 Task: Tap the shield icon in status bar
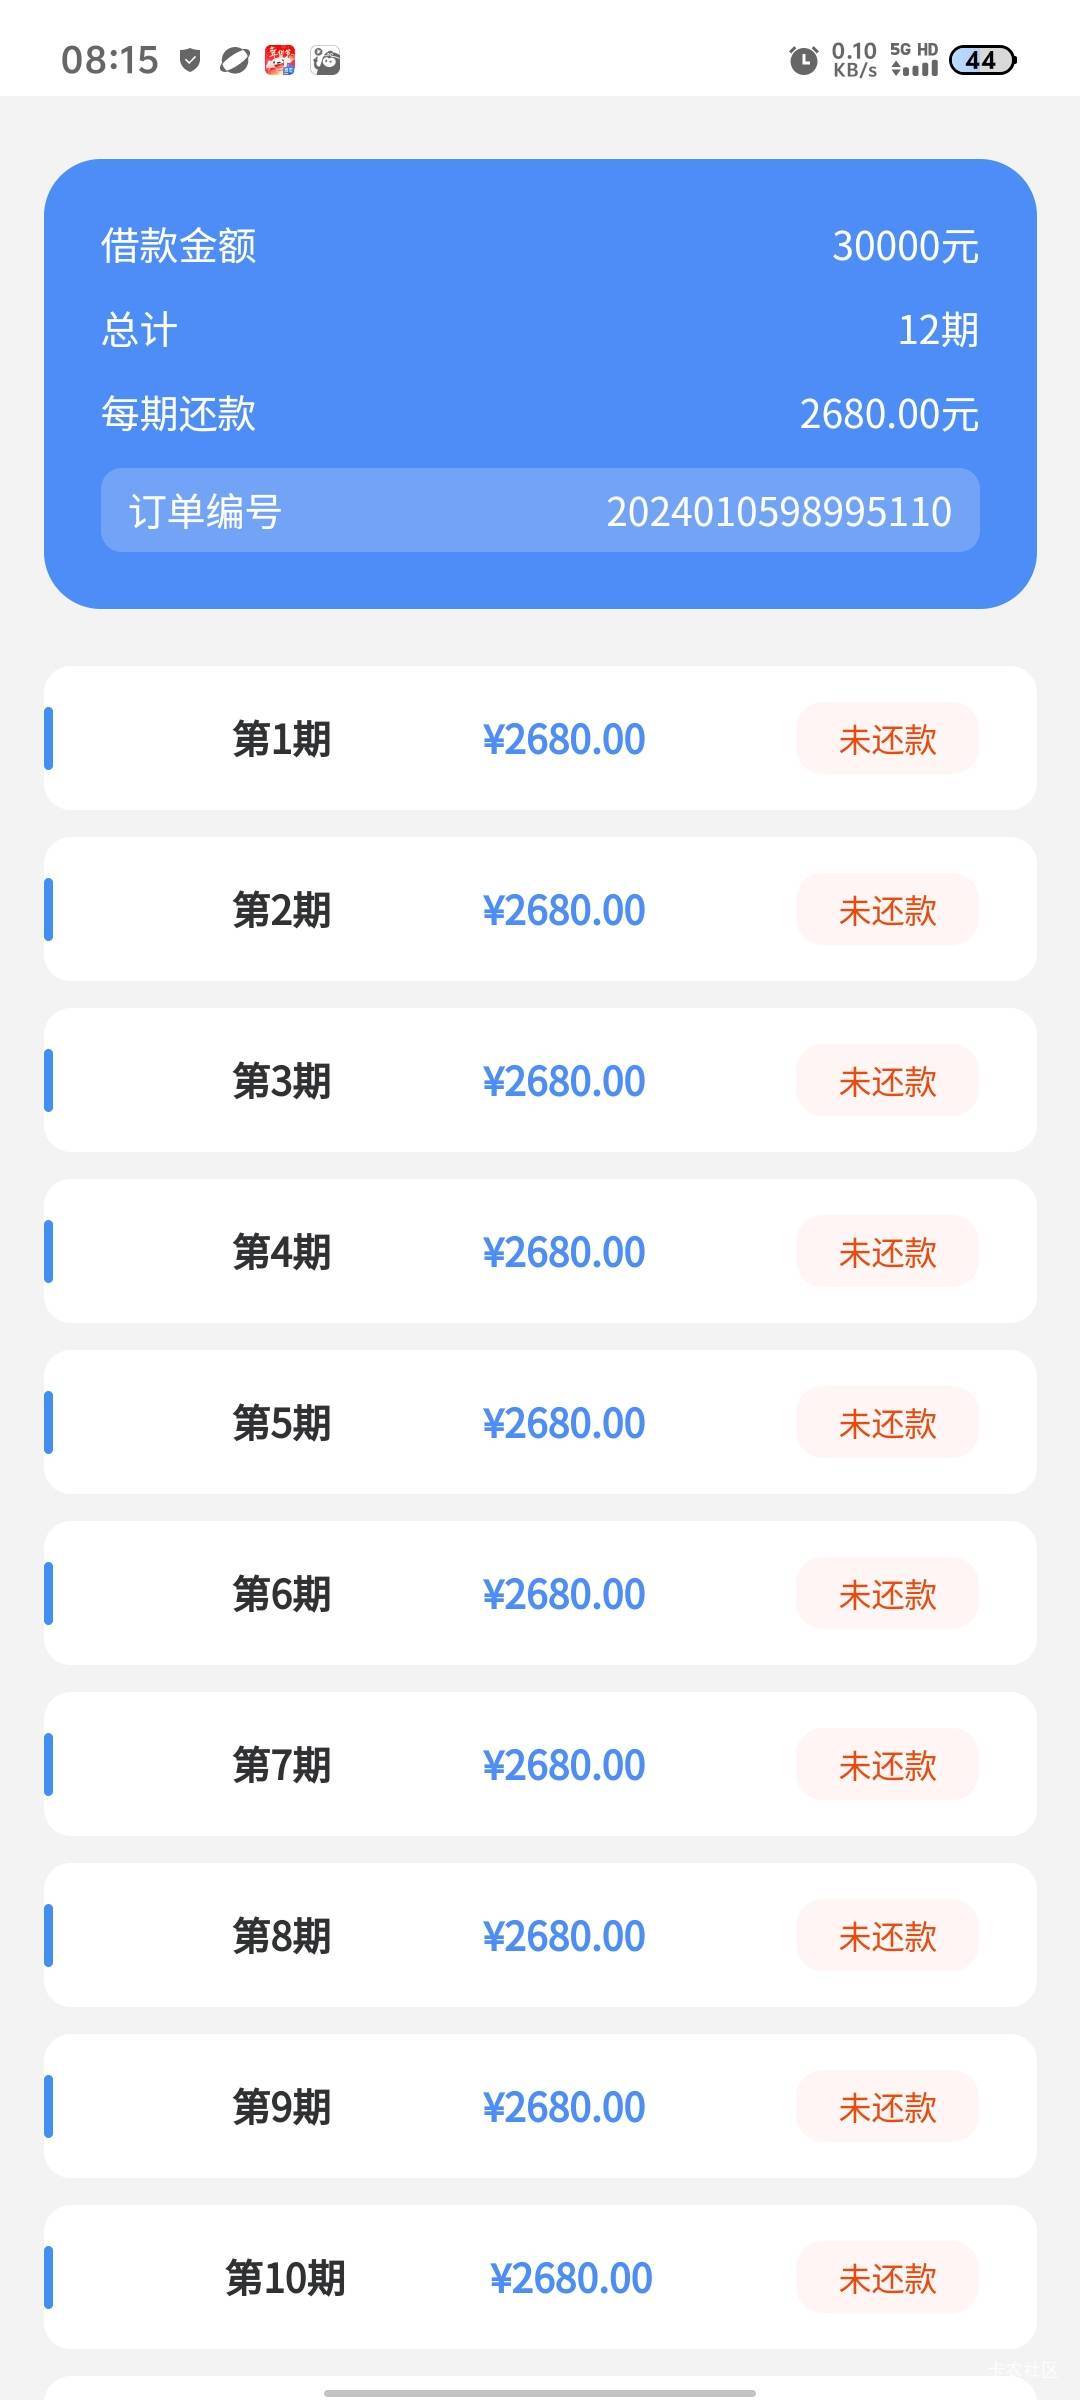190,60
